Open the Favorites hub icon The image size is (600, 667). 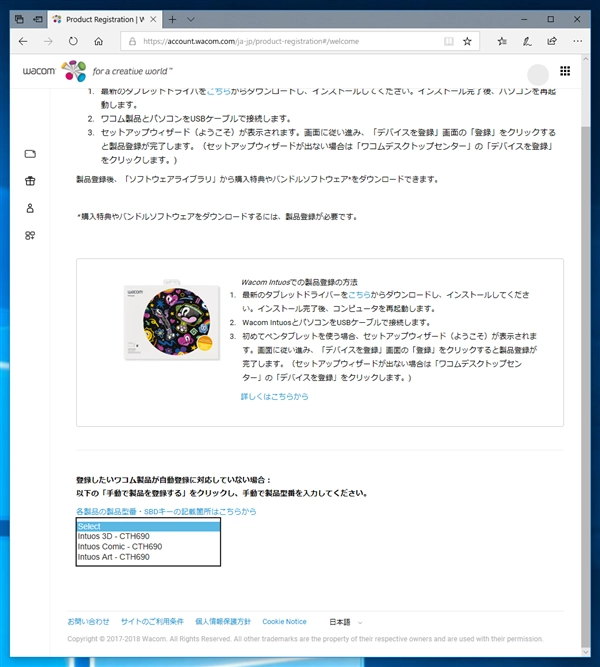[502, 41]
